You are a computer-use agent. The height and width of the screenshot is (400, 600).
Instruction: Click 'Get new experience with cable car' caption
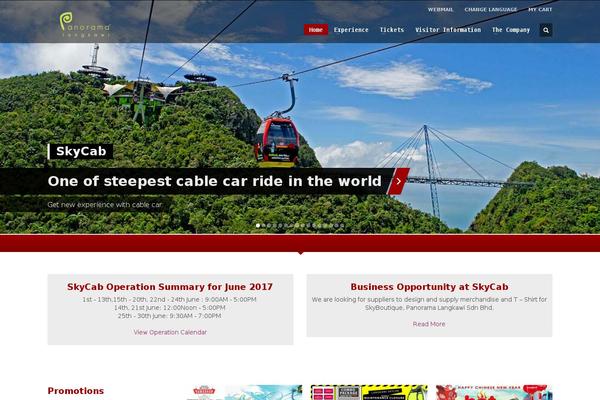pos(104,205)
